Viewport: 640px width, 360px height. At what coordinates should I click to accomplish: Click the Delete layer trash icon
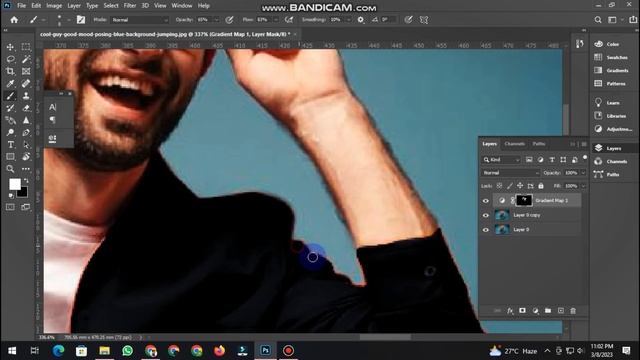(573, 311)
